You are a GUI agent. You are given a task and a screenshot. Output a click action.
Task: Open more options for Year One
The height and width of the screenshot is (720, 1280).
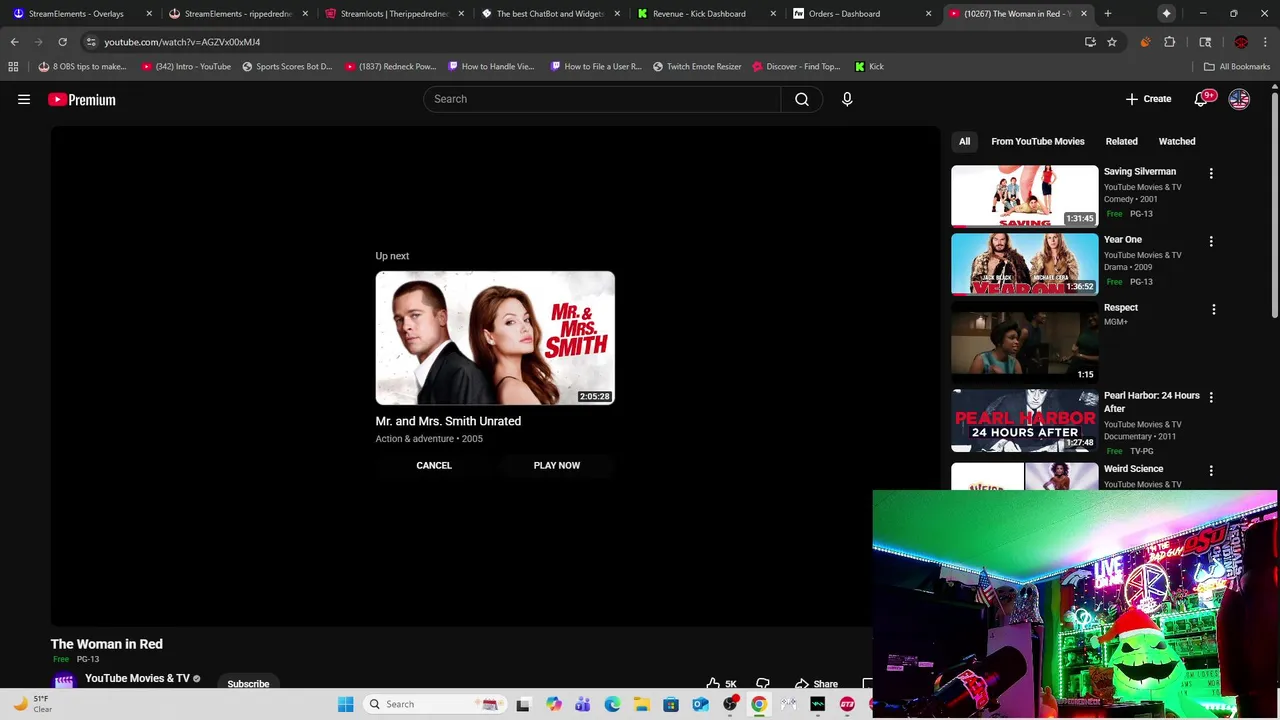coord(1211,241)
